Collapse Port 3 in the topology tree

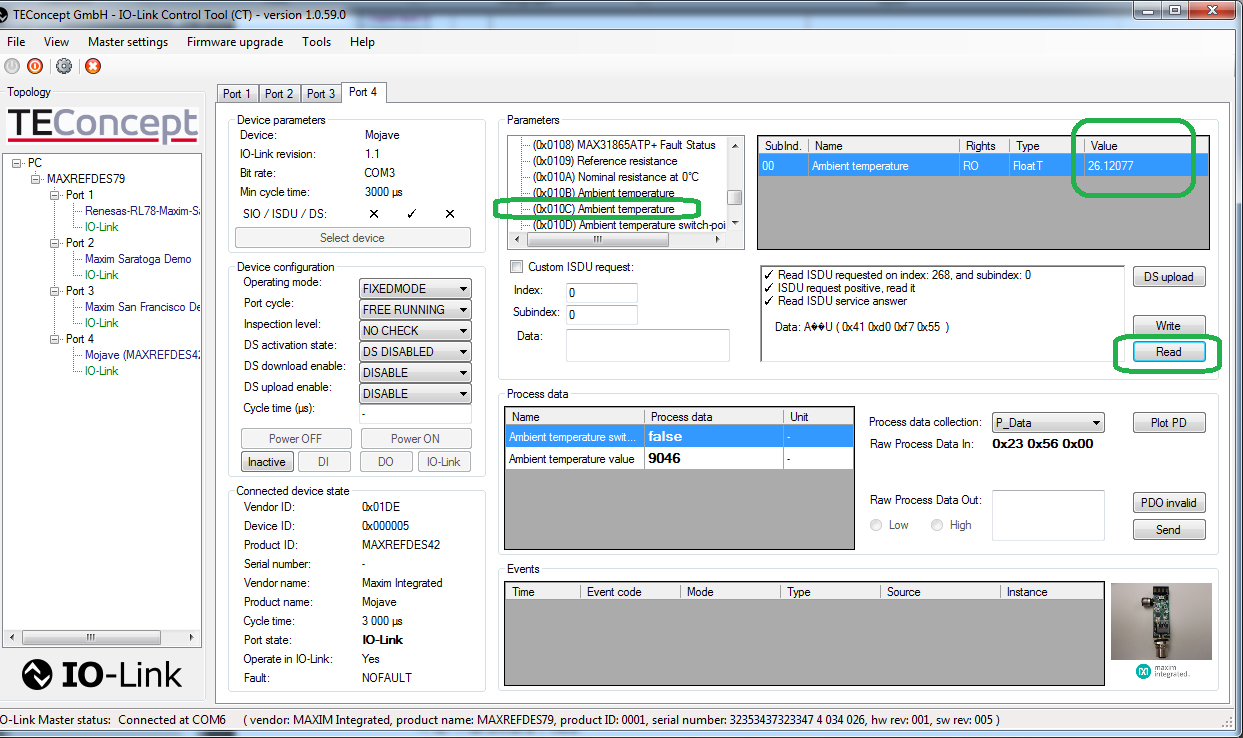pos(56,291)
